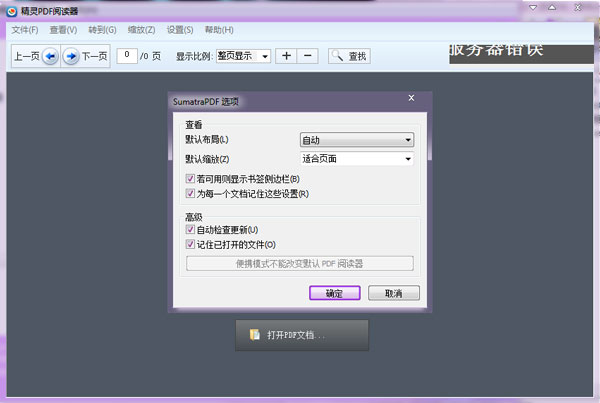Image resolution: width=600 pixels, height=403 pixels.
Task: Click the 服务器错误 banner at top right
Action: pyautogui.click(x=521, y=54)
